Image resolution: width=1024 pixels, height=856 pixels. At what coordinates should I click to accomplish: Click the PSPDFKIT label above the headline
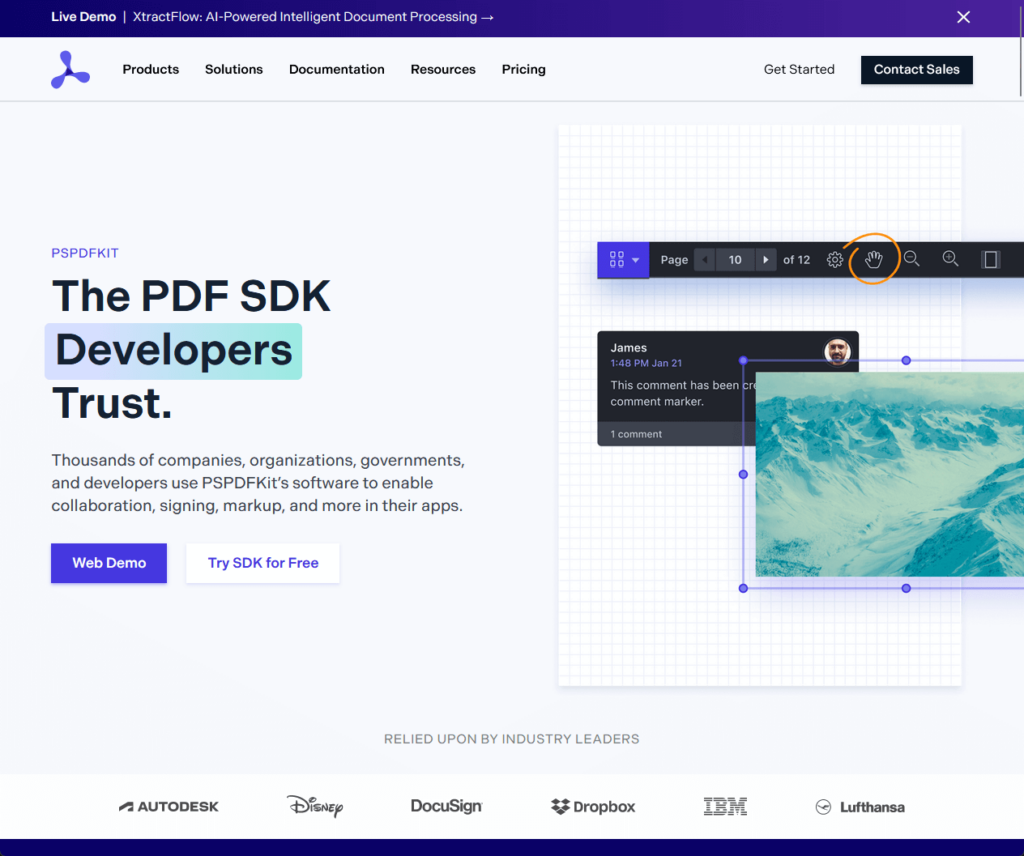pos(85,253)
